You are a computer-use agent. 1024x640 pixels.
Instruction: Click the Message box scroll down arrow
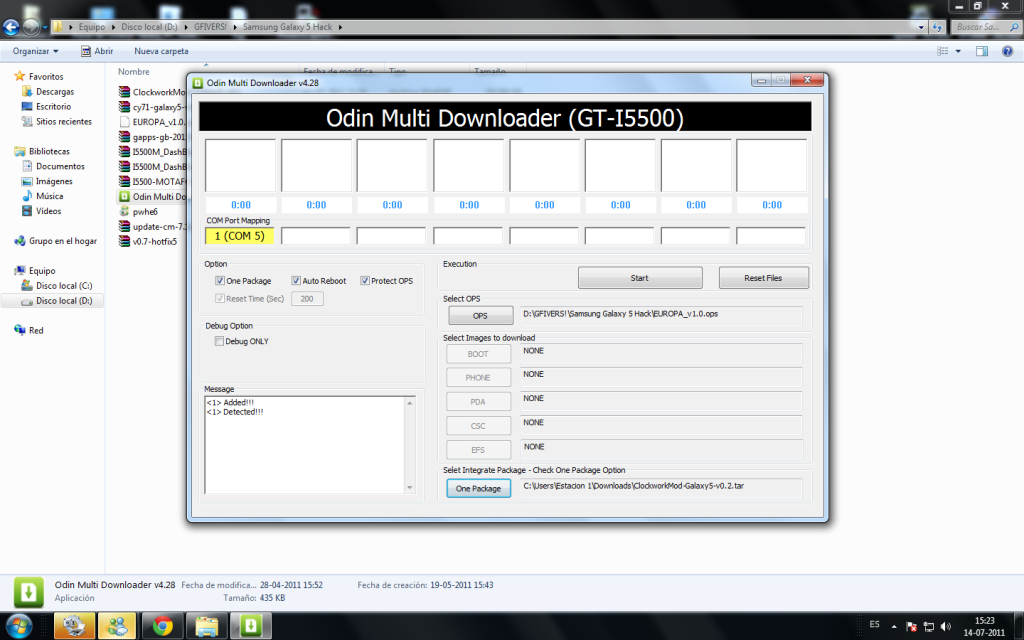tap(409, 488)
